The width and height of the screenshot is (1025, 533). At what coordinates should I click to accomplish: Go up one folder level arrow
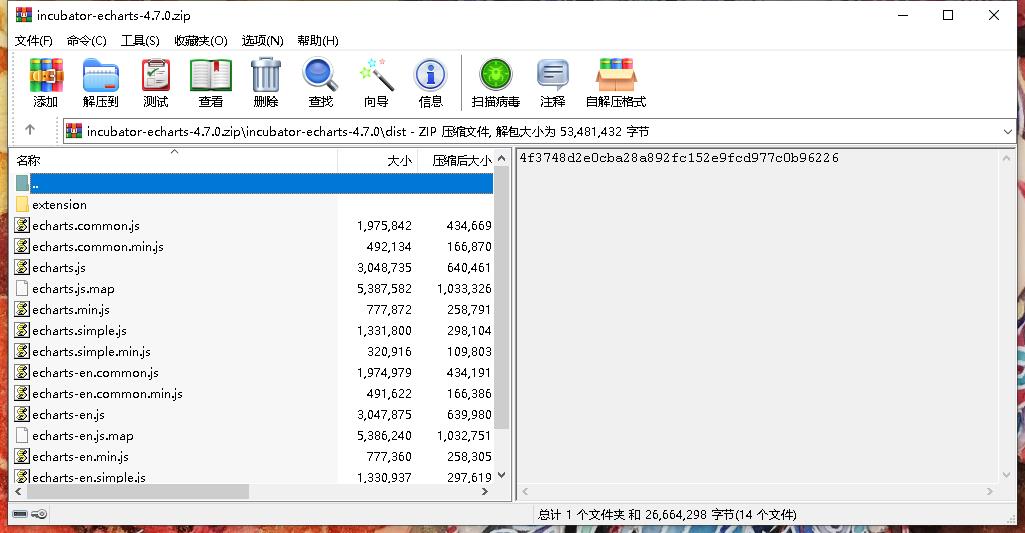[x=30, y=129]
